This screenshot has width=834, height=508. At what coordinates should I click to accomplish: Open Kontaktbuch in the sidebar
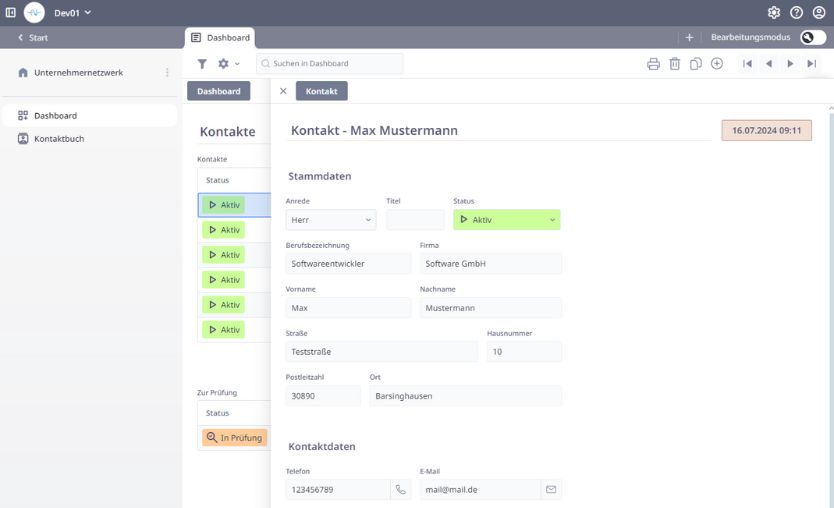59,139
